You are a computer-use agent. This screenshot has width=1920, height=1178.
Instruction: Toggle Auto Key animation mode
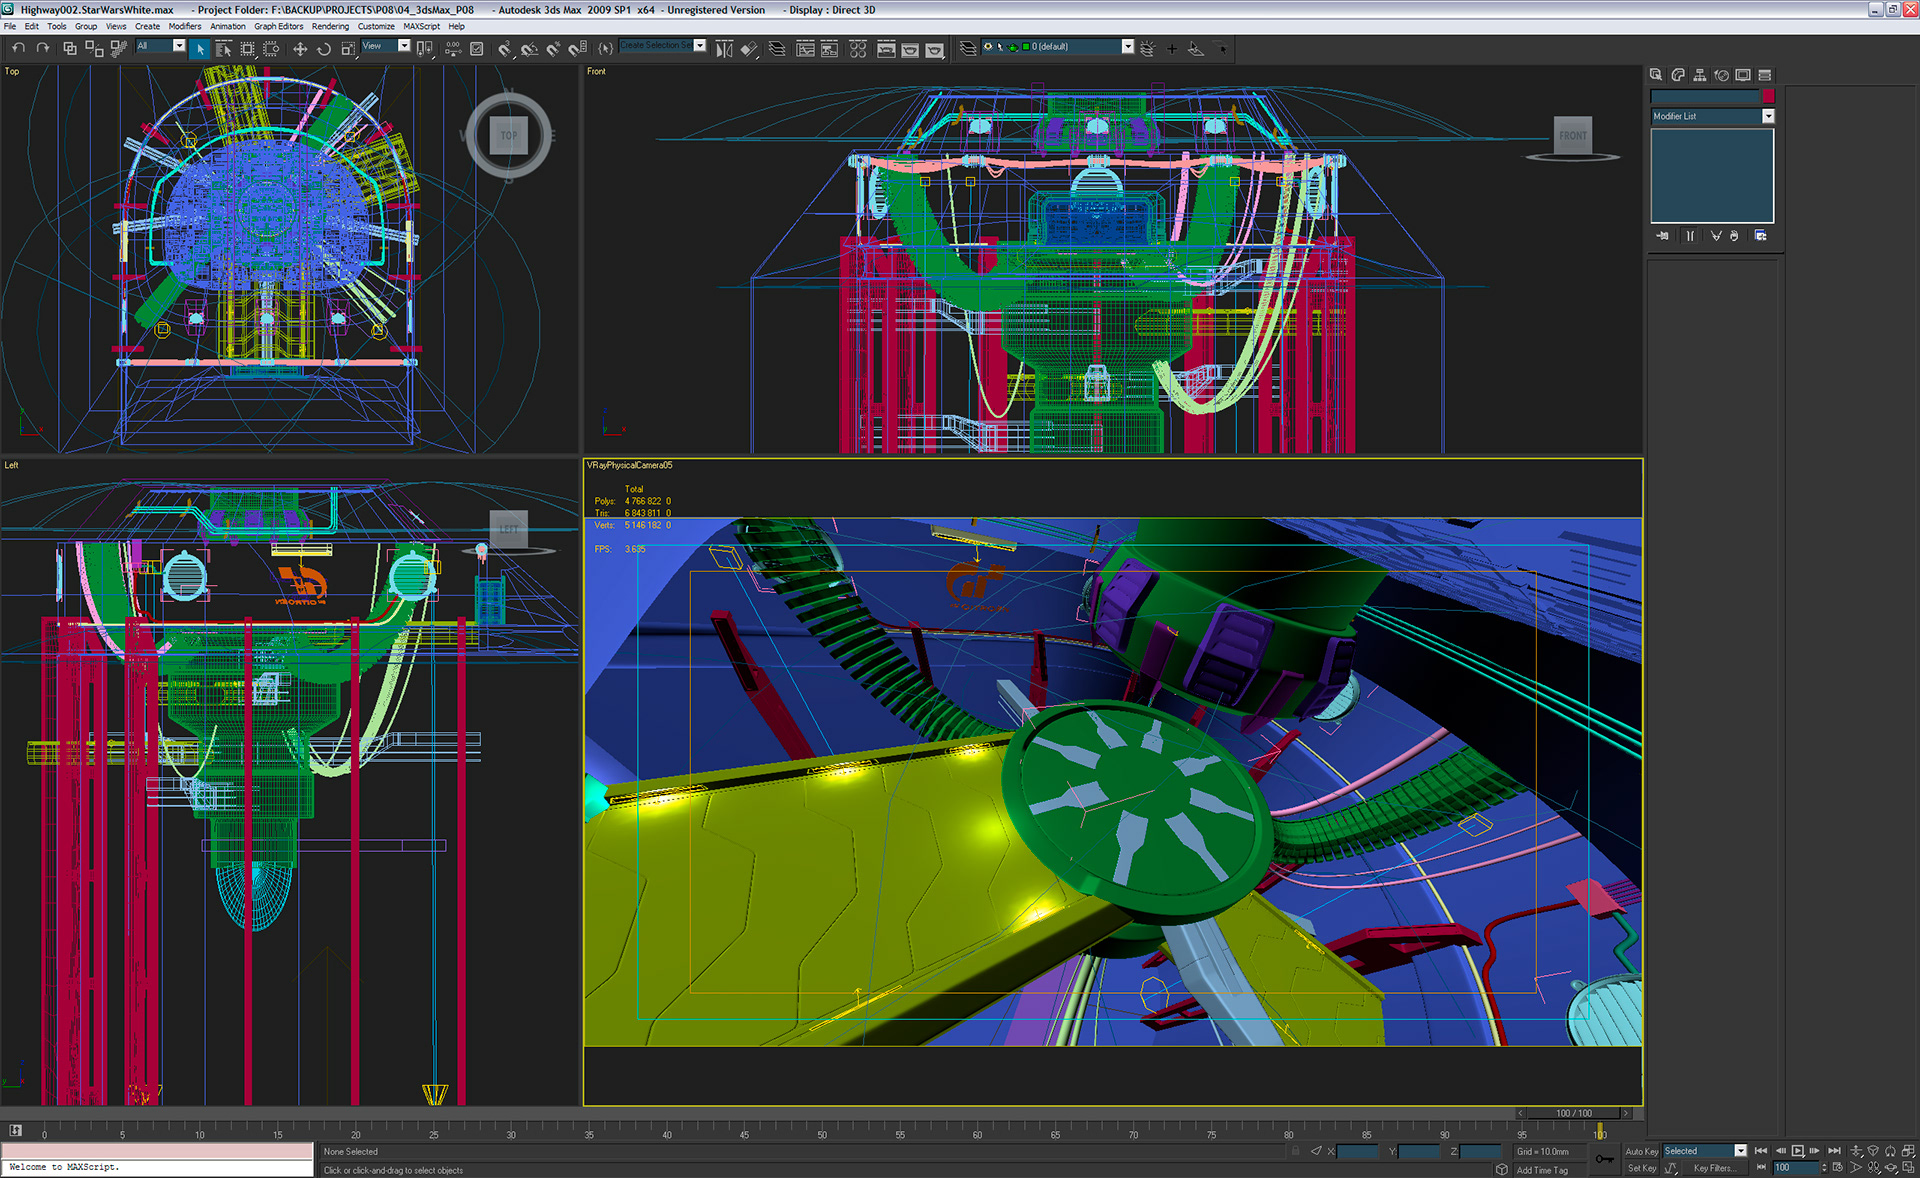coord(1641,1152)
